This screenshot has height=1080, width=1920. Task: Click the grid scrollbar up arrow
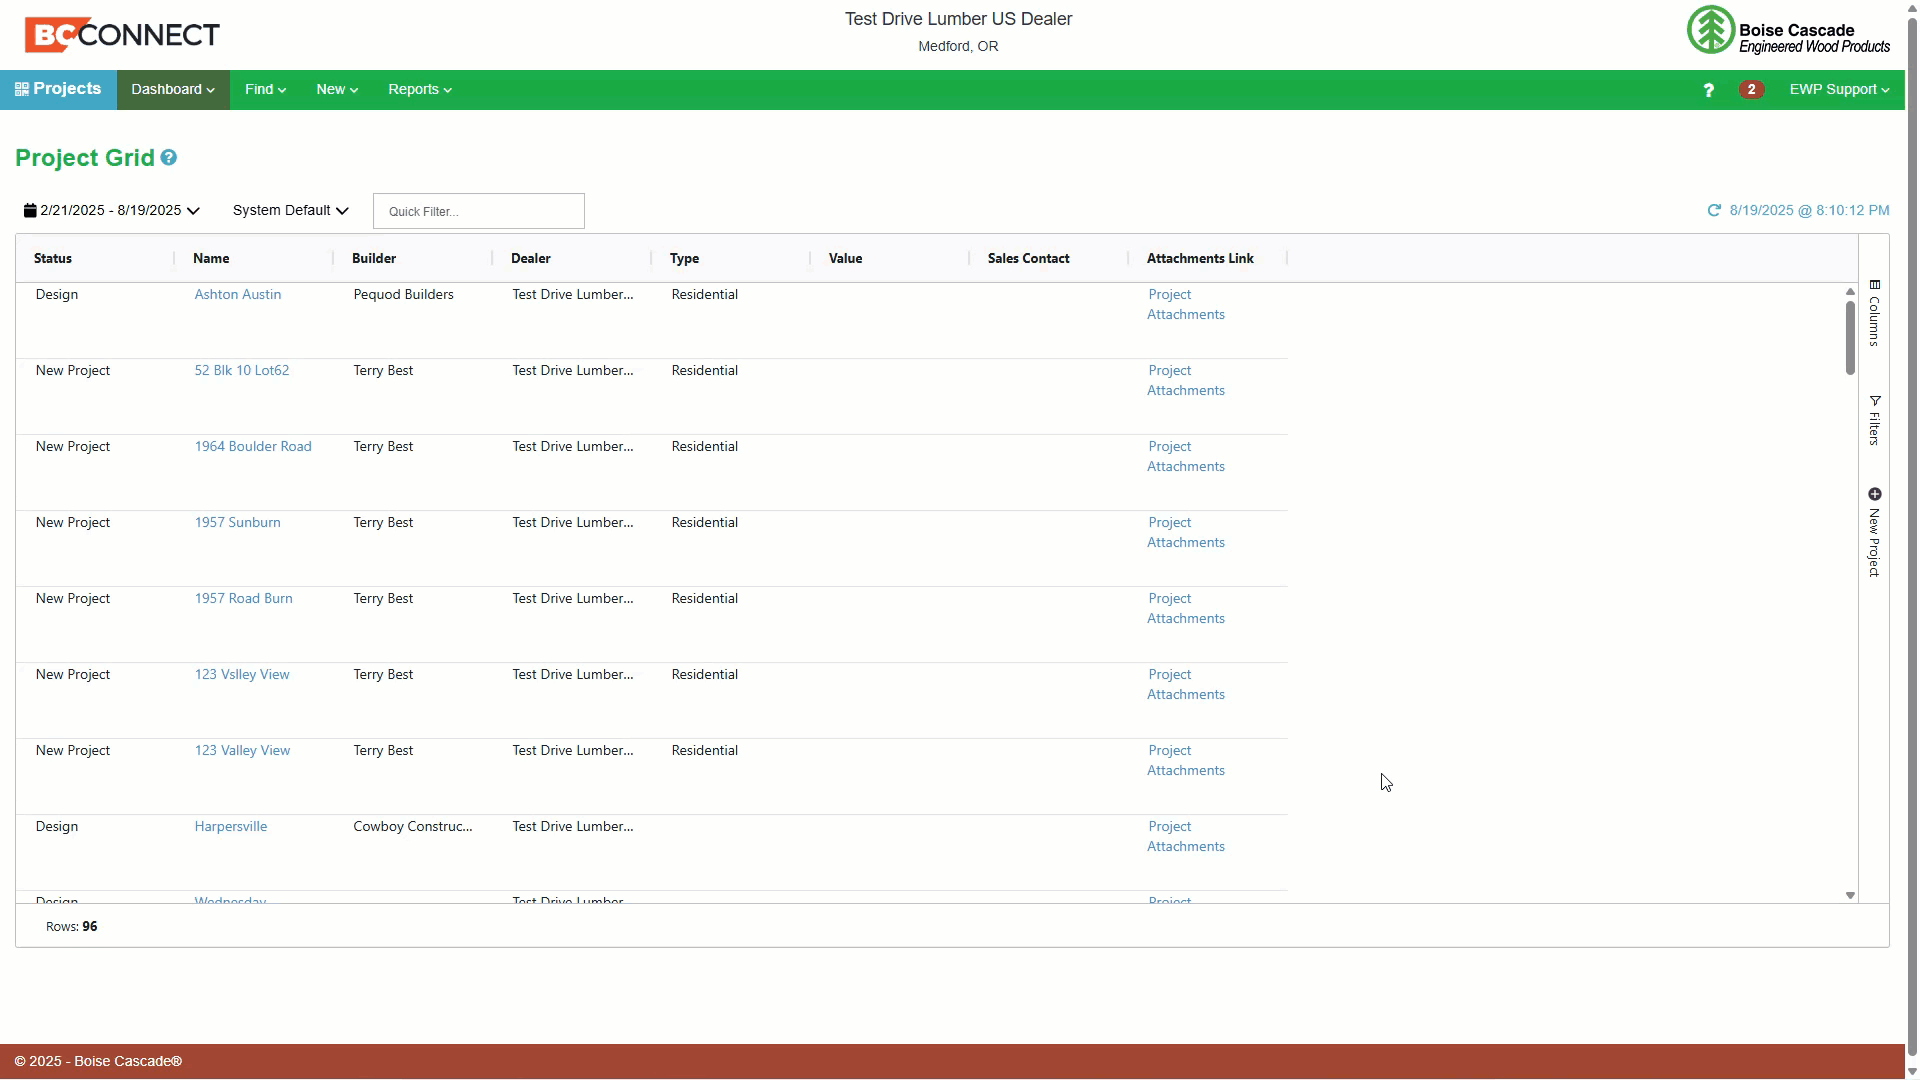(1850, 292)
